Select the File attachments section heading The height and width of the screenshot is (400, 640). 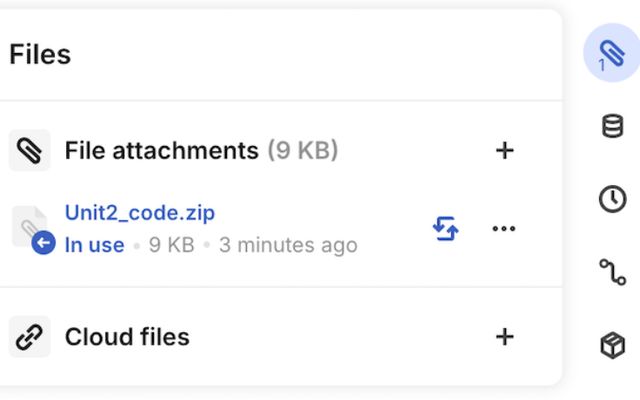(161, 151)
